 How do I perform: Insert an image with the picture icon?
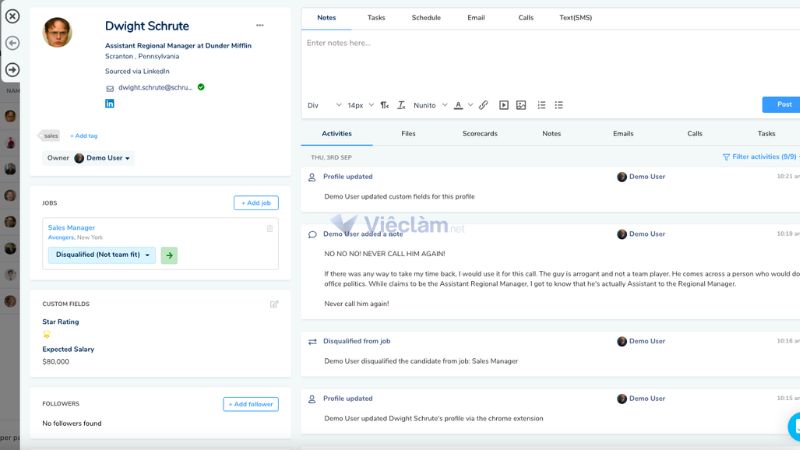coord(521,105)
